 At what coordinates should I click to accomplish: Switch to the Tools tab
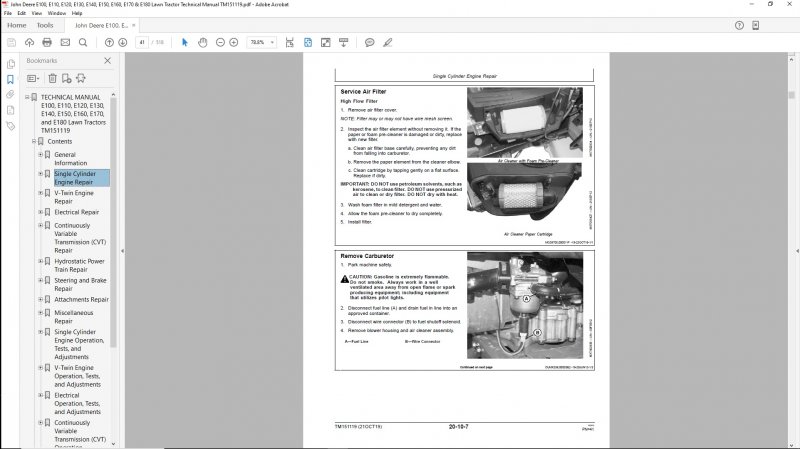click(45, 25)
